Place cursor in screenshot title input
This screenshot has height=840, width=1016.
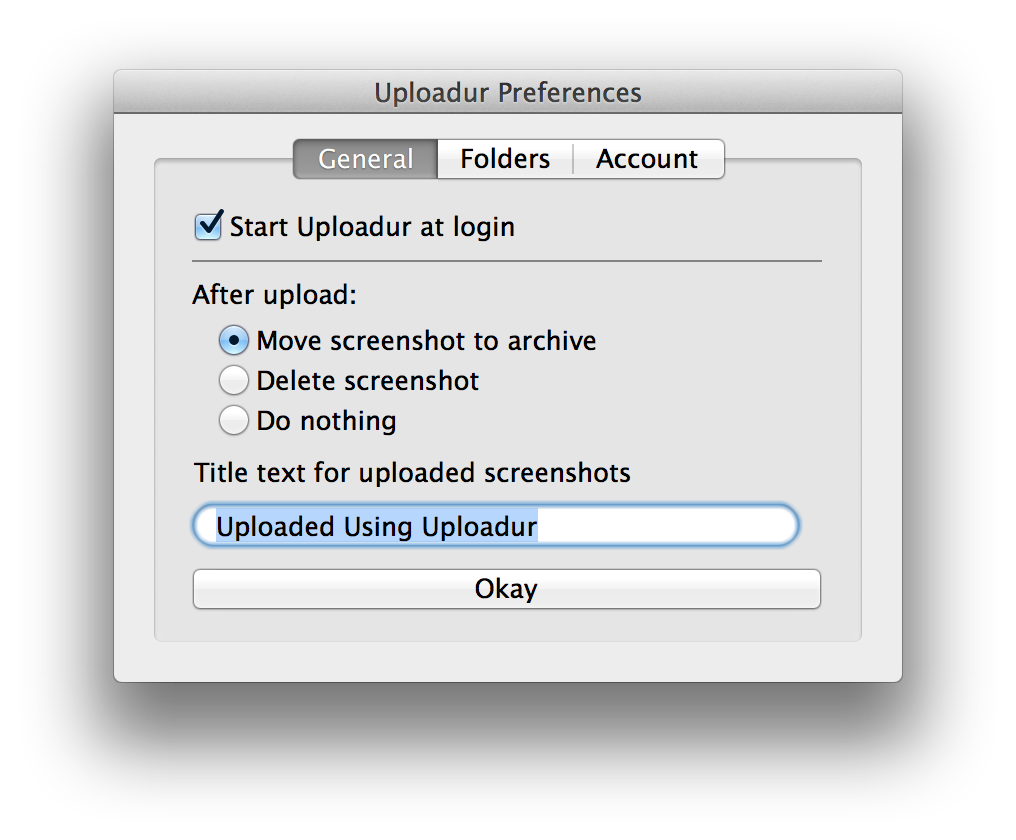pos(495,525)
